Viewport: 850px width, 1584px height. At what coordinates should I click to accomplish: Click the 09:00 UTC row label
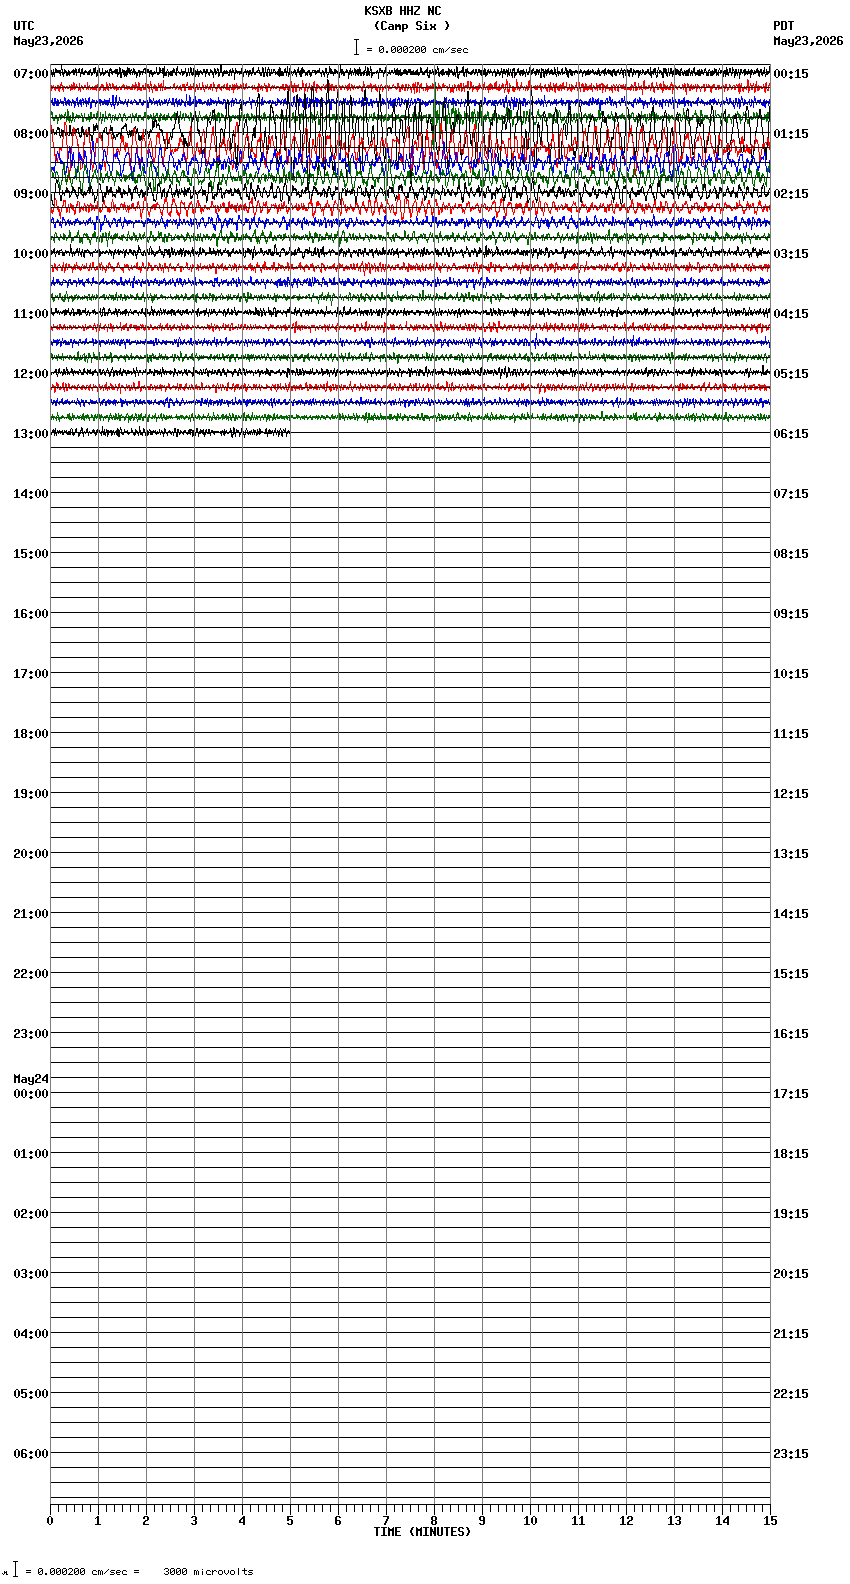[x=31, y=194]
